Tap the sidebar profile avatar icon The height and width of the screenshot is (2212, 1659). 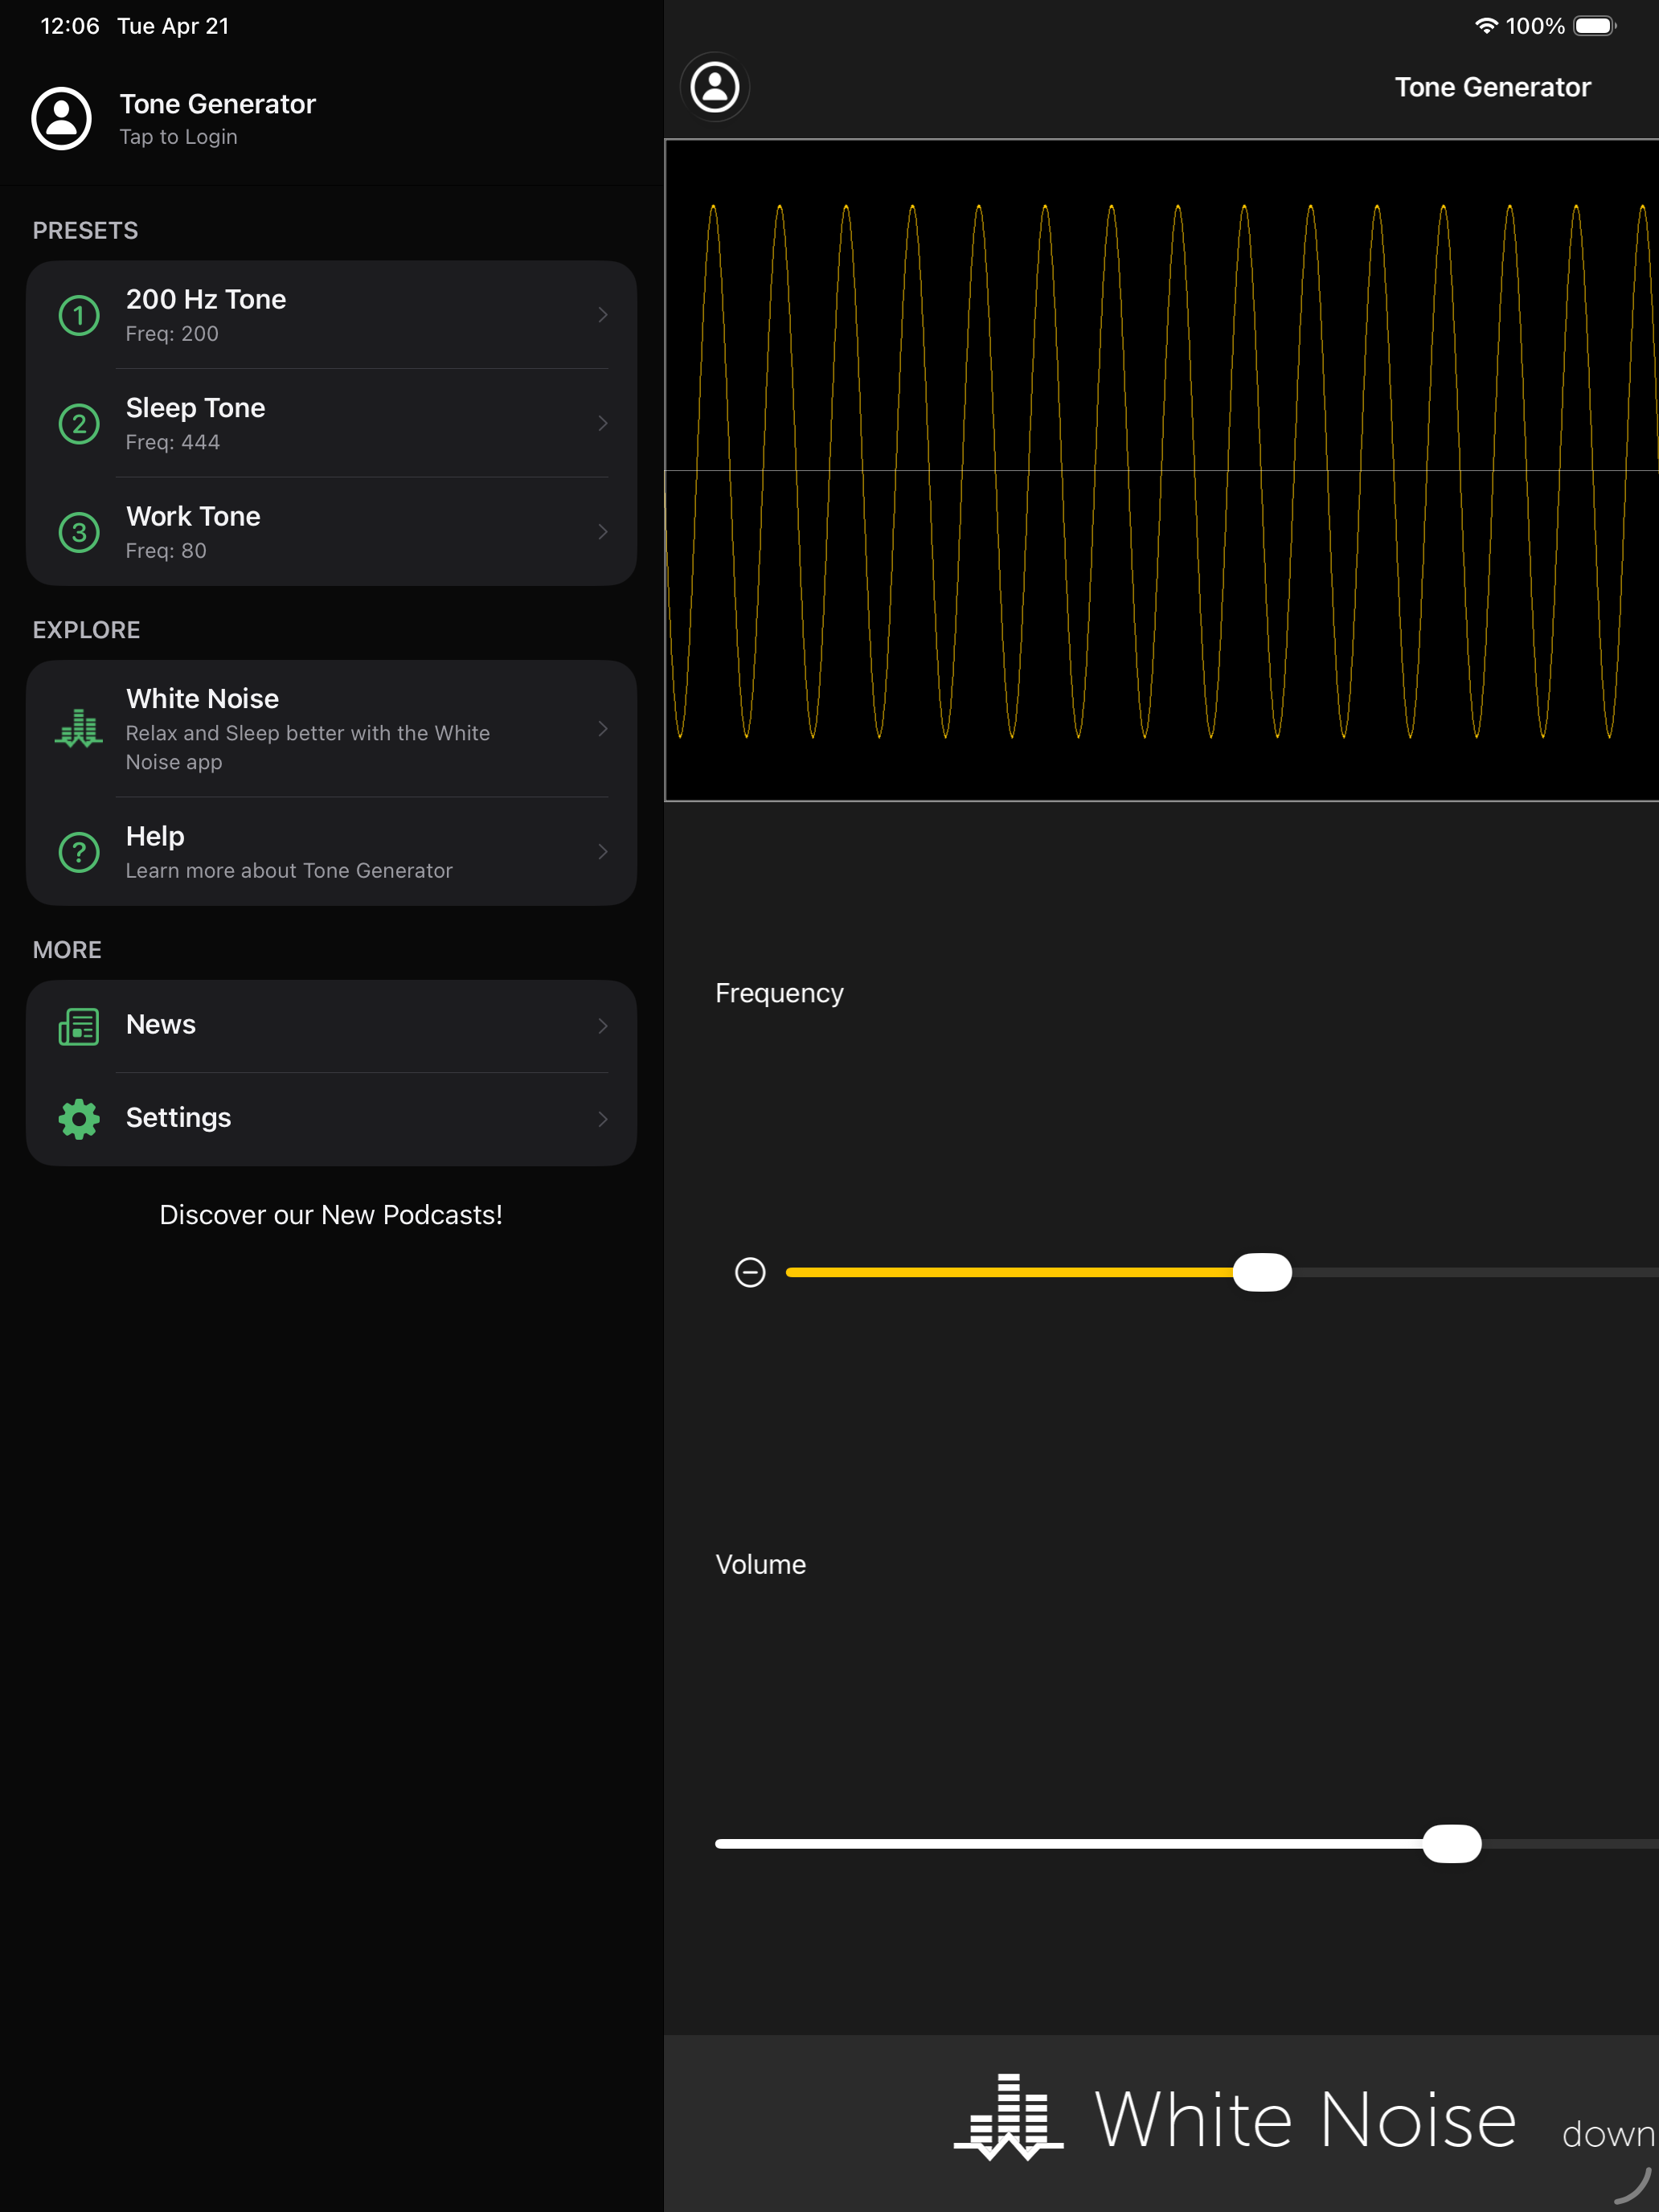coord(62,118)
